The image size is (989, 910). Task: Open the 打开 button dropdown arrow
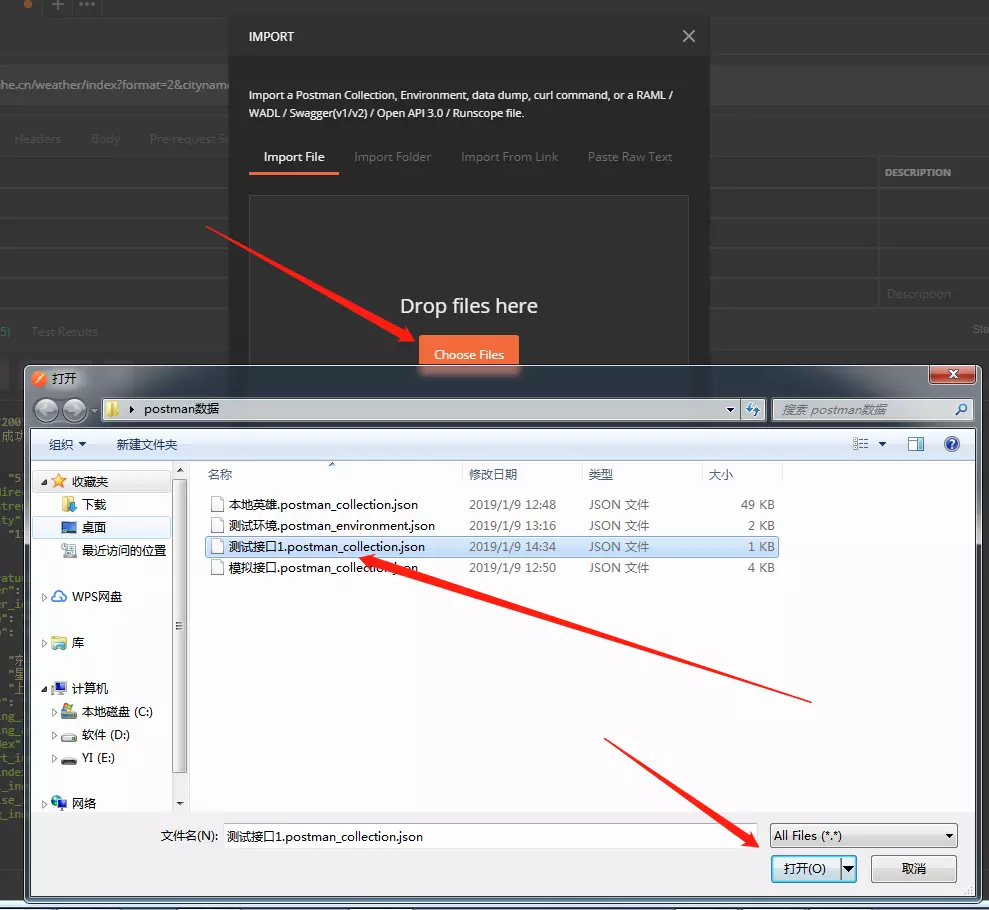[848, 868]
